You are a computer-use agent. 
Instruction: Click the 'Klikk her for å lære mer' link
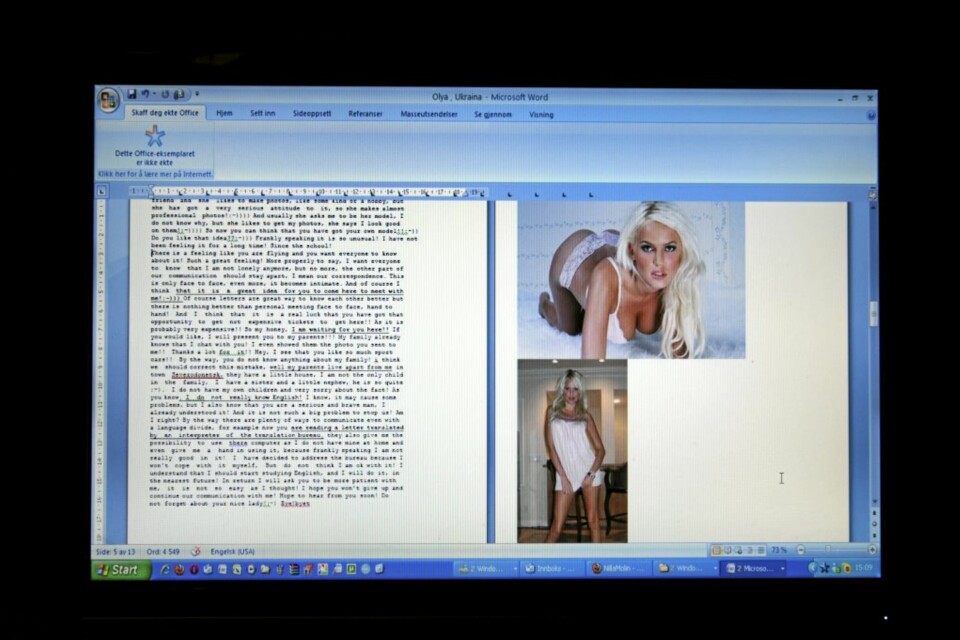(155, 174)
